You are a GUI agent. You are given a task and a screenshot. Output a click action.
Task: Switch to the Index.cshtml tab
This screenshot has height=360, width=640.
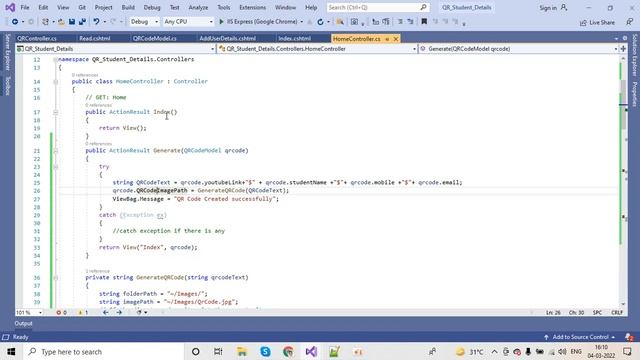(x=294, y=38)
